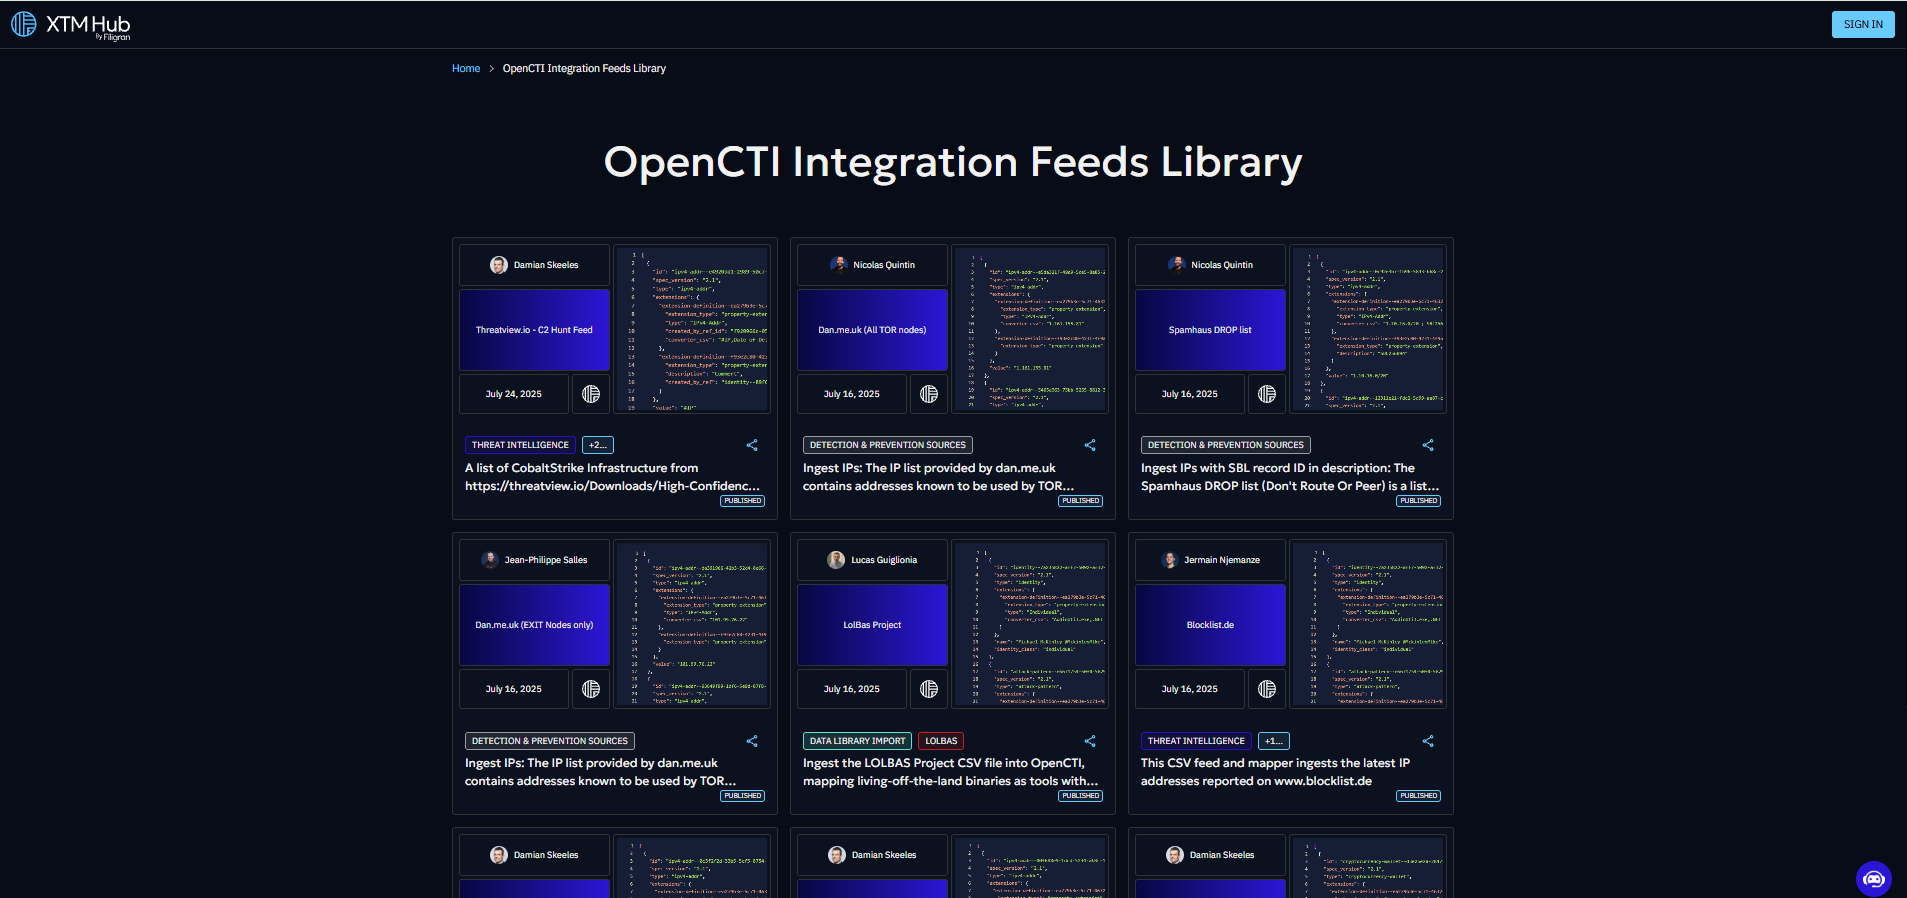Click PUBLISHED badge on Blocklist.de card

[1419, 796]
